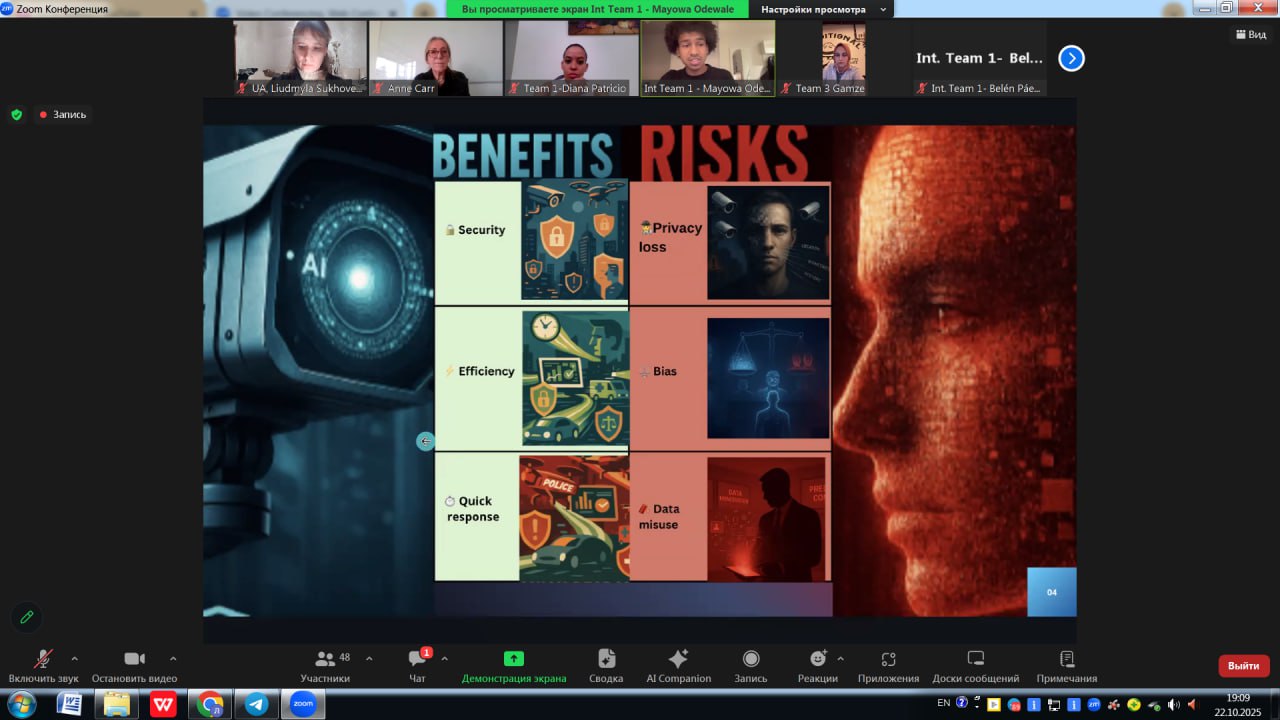Open the Chat panel
The image size is (1280, 720).
click(418, 660)
